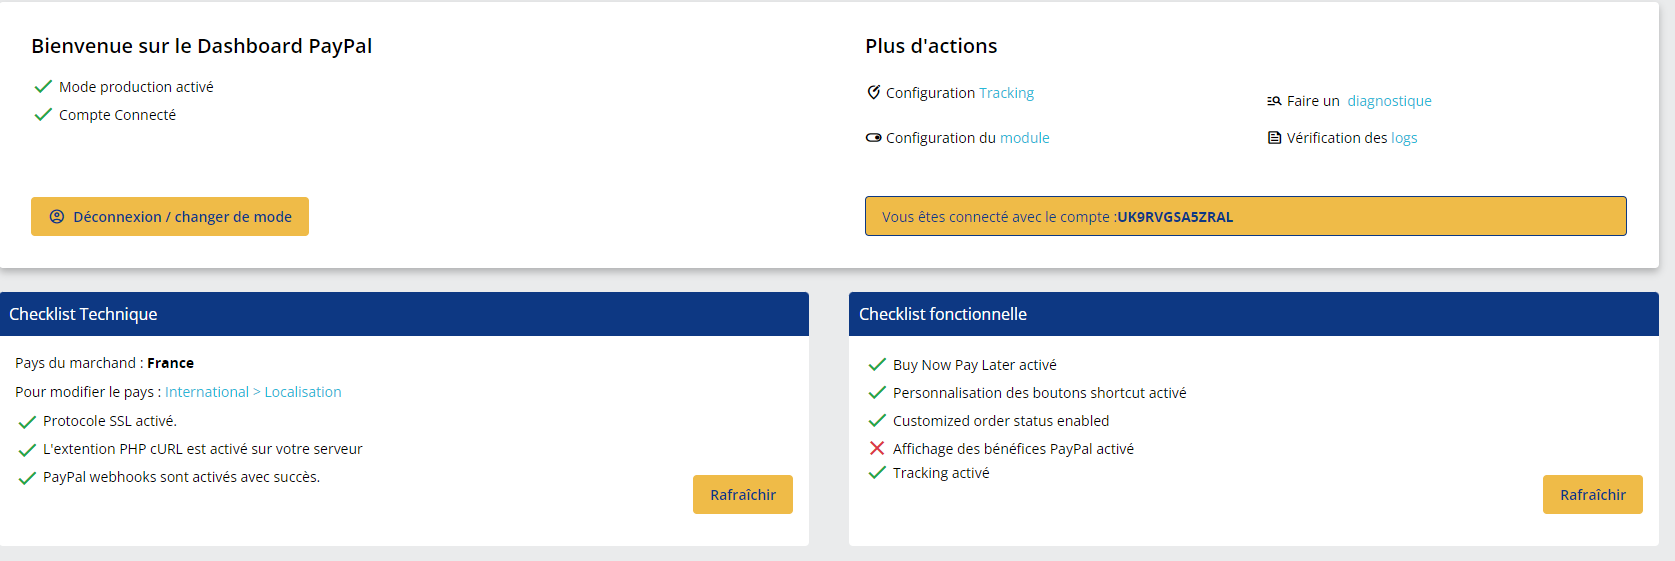
Task: Open the logs verification link
Action: click(1404, 138)
